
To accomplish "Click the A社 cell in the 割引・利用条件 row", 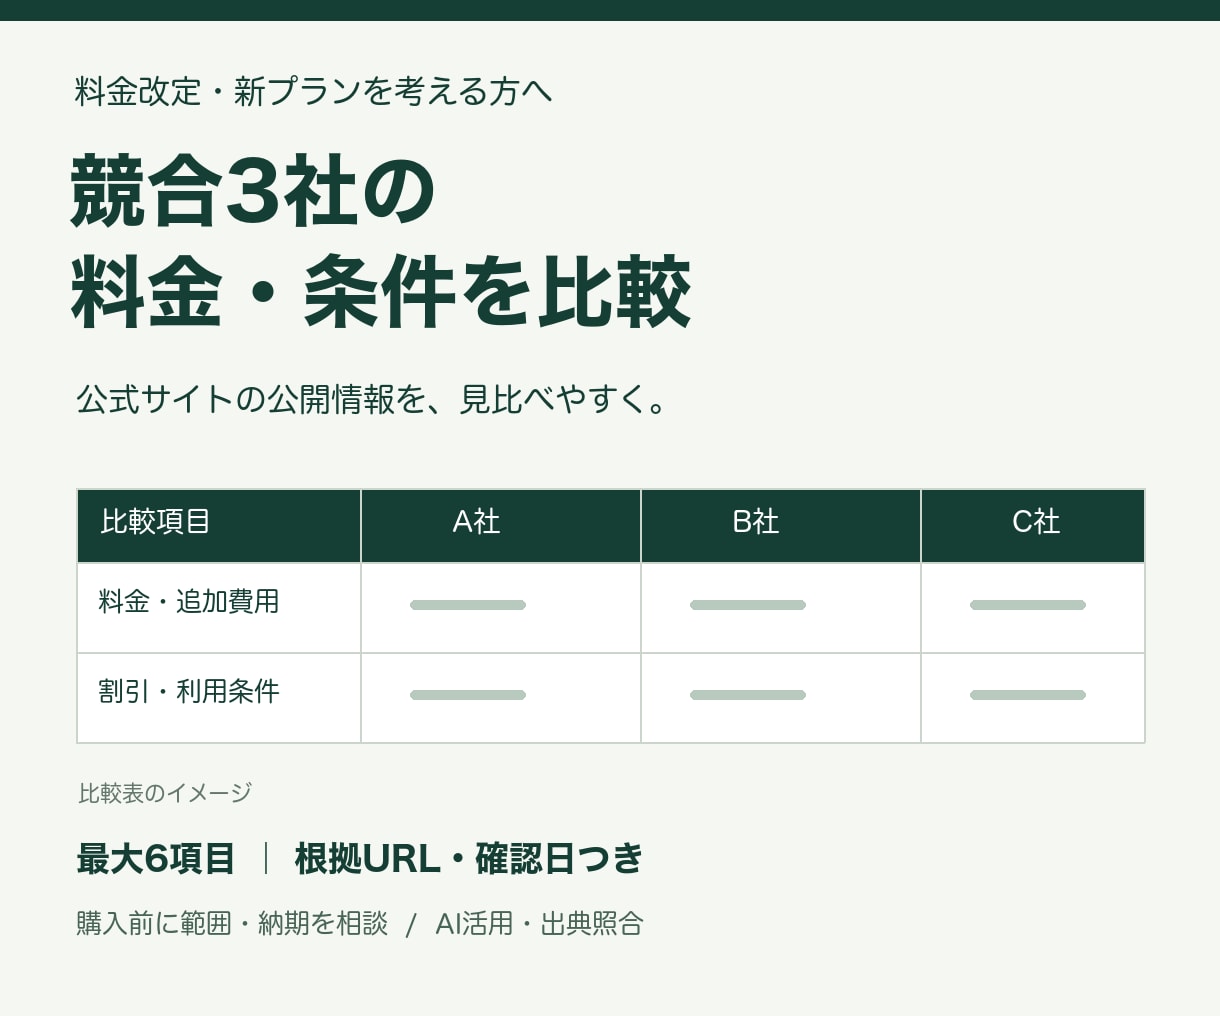I will [501, 698].
